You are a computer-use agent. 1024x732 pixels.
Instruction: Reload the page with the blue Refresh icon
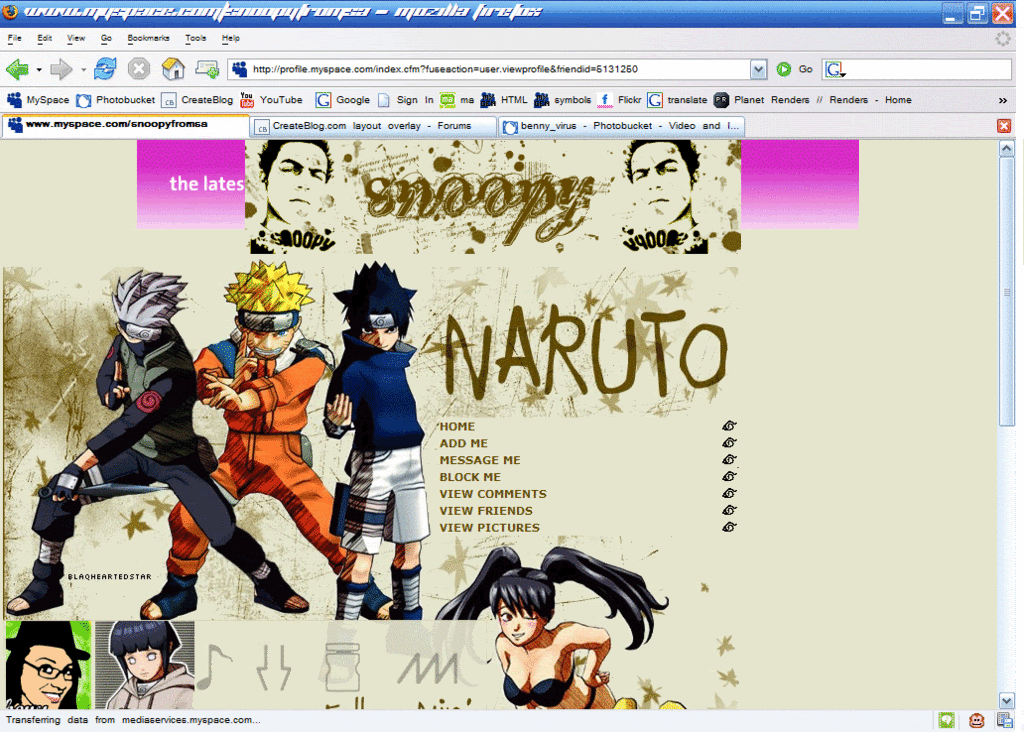[104, 69]
